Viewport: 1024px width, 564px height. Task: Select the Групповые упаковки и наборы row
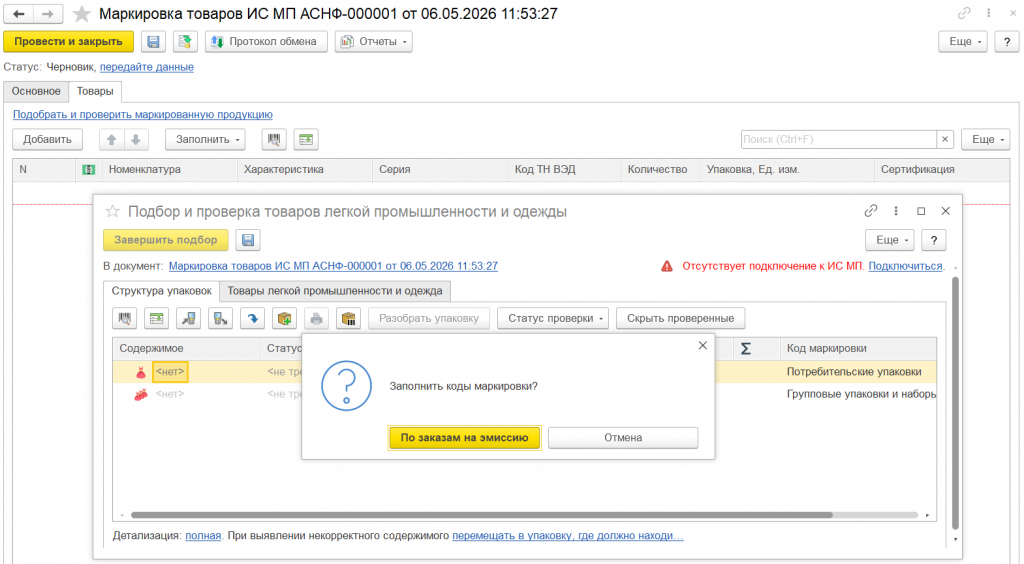pos(524,394)
